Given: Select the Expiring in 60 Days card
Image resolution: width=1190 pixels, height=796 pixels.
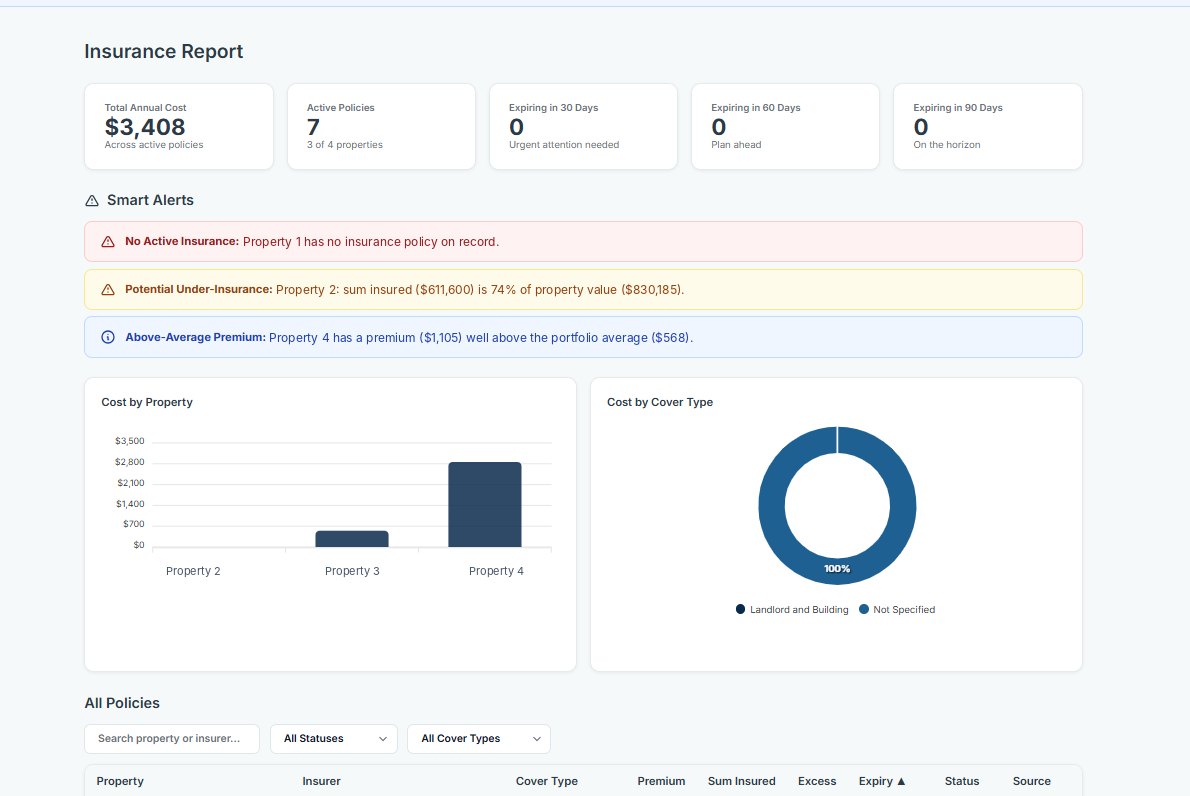Looking at the screenshot, I should (x=785, y=127).
